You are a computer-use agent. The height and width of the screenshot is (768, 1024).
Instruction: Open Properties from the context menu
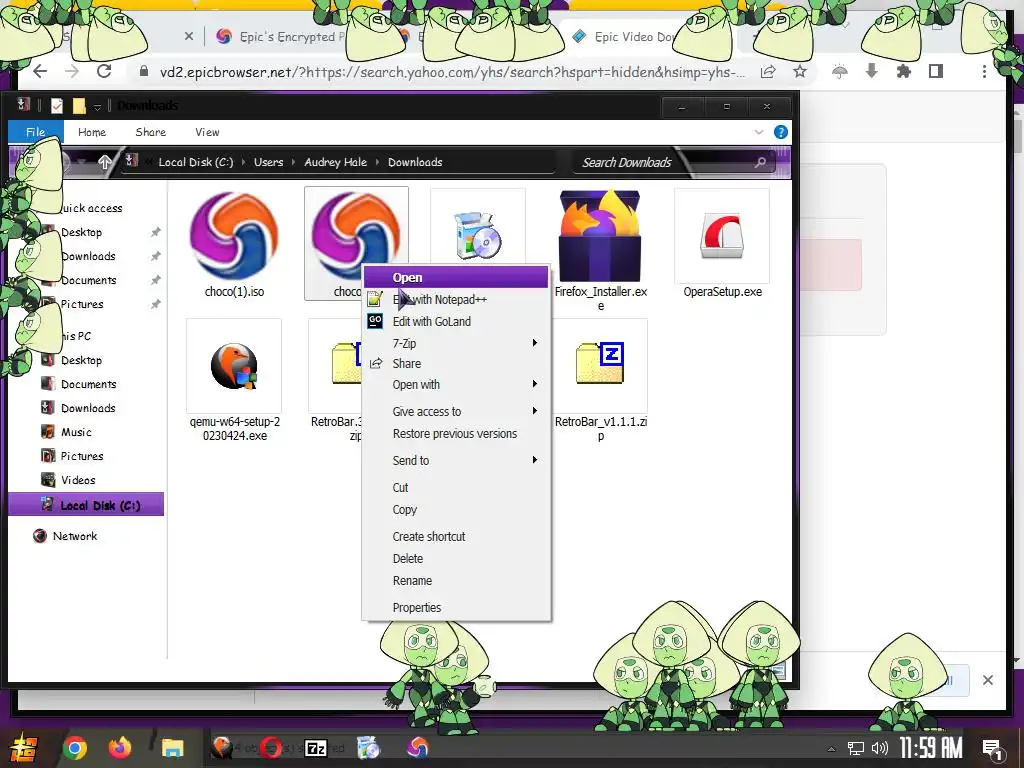coord(456,608)
